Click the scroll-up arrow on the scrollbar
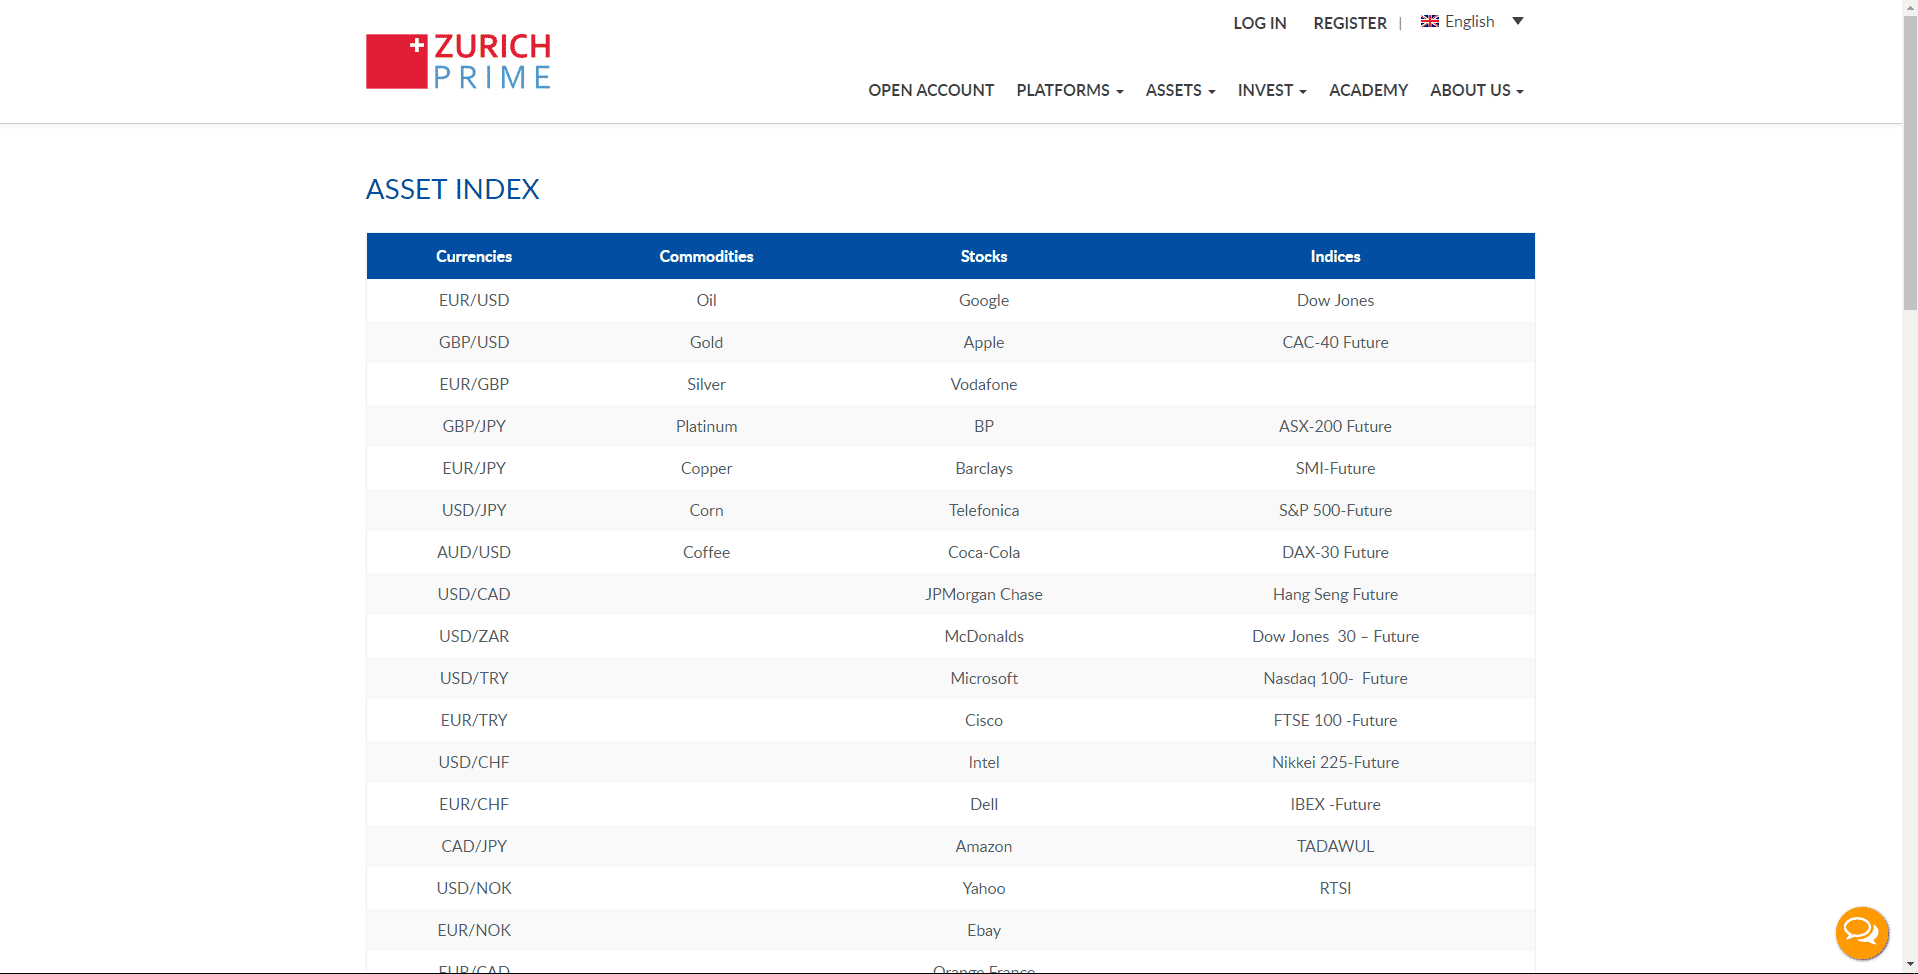 [1908, 6]
